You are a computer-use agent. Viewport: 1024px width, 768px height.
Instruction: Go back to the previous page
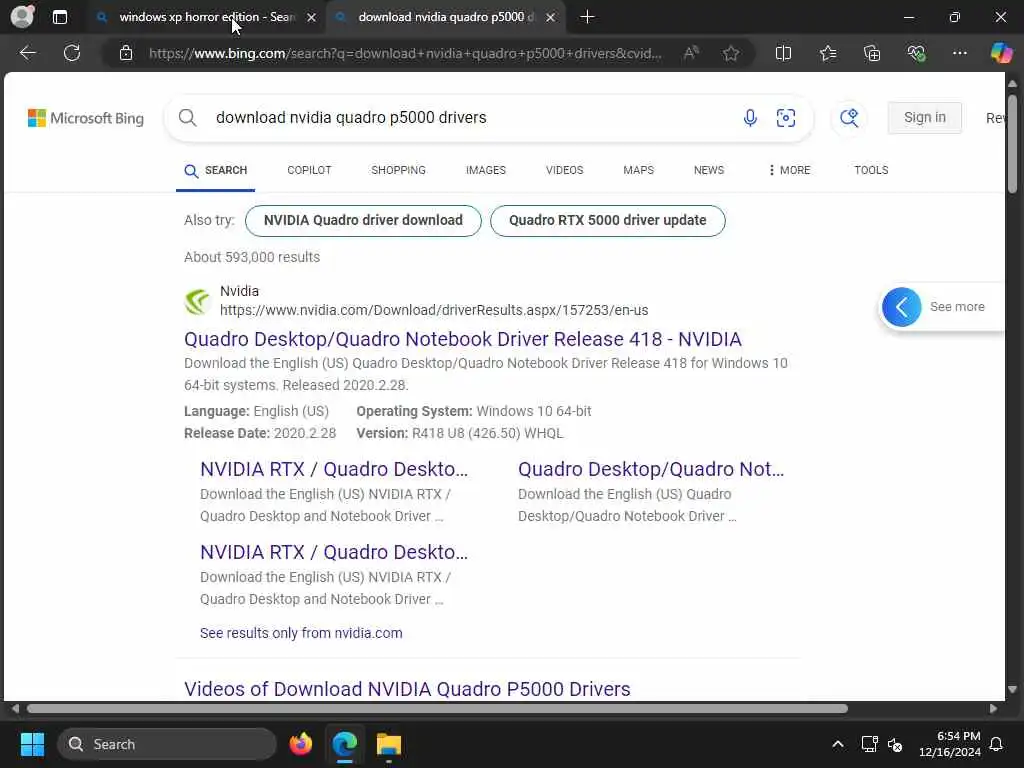coord(27,53)
